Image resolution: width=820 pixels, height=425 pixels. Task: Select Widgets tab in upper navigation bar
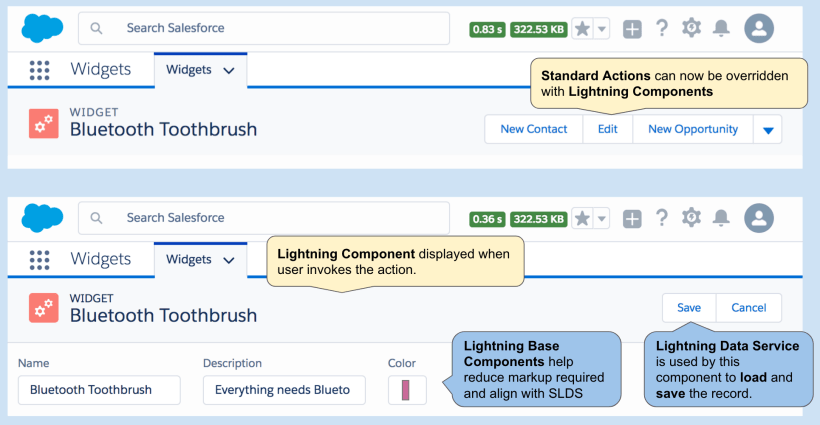[x=201, y=70]
